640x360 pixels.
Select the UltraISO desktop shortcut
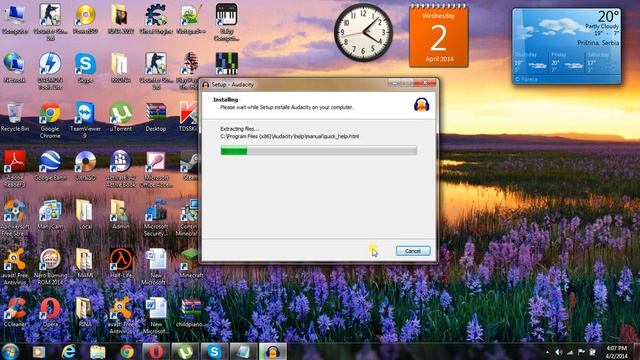click(x=85, y=166)
